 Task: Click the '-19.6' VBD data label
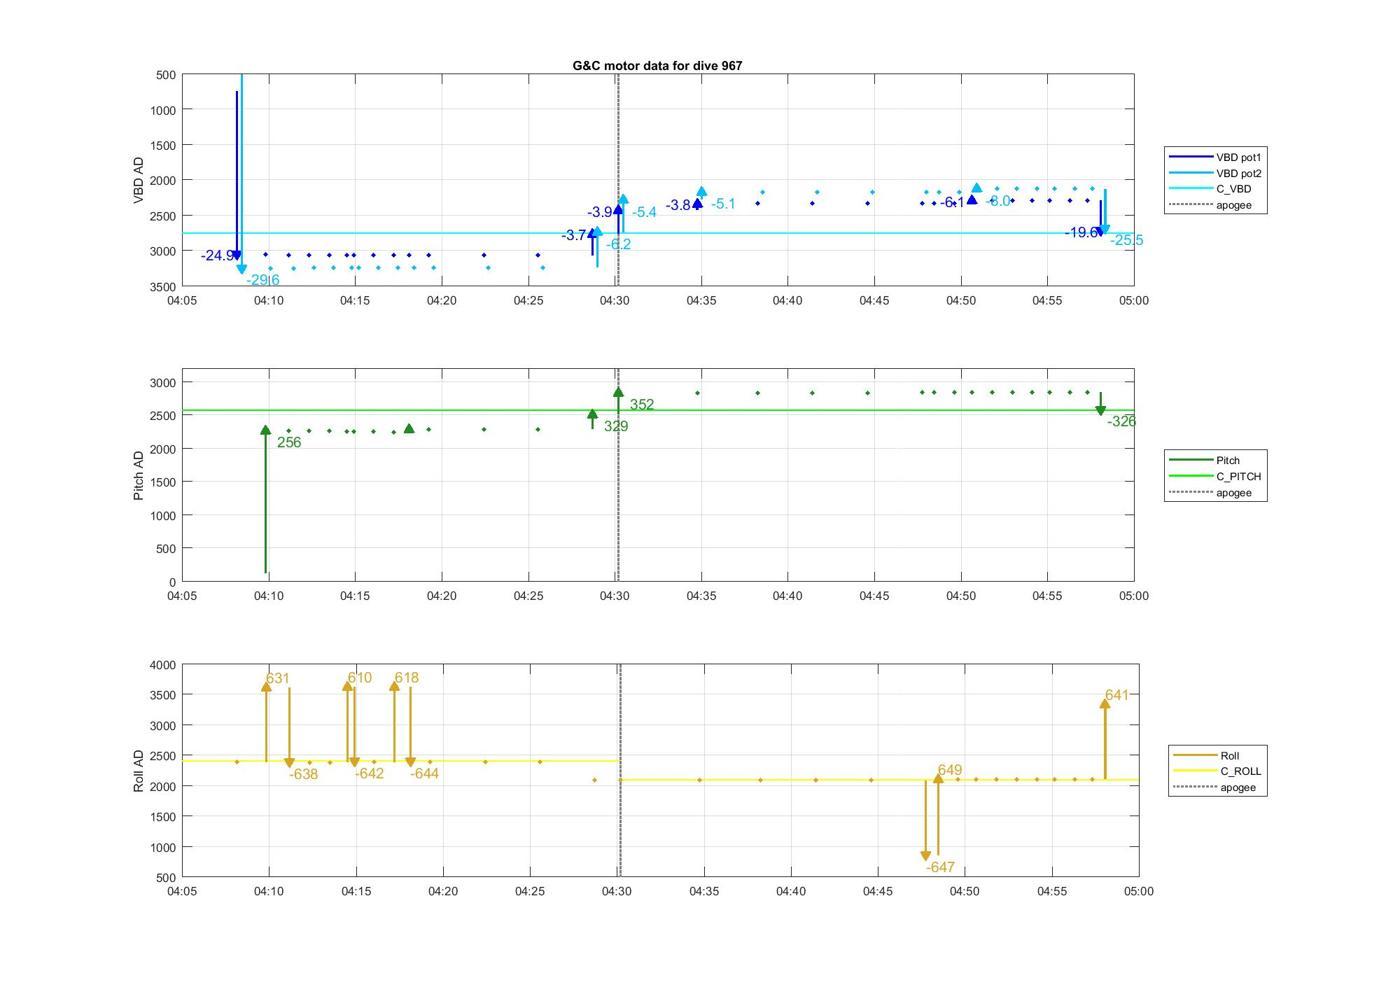(1081, 232)
